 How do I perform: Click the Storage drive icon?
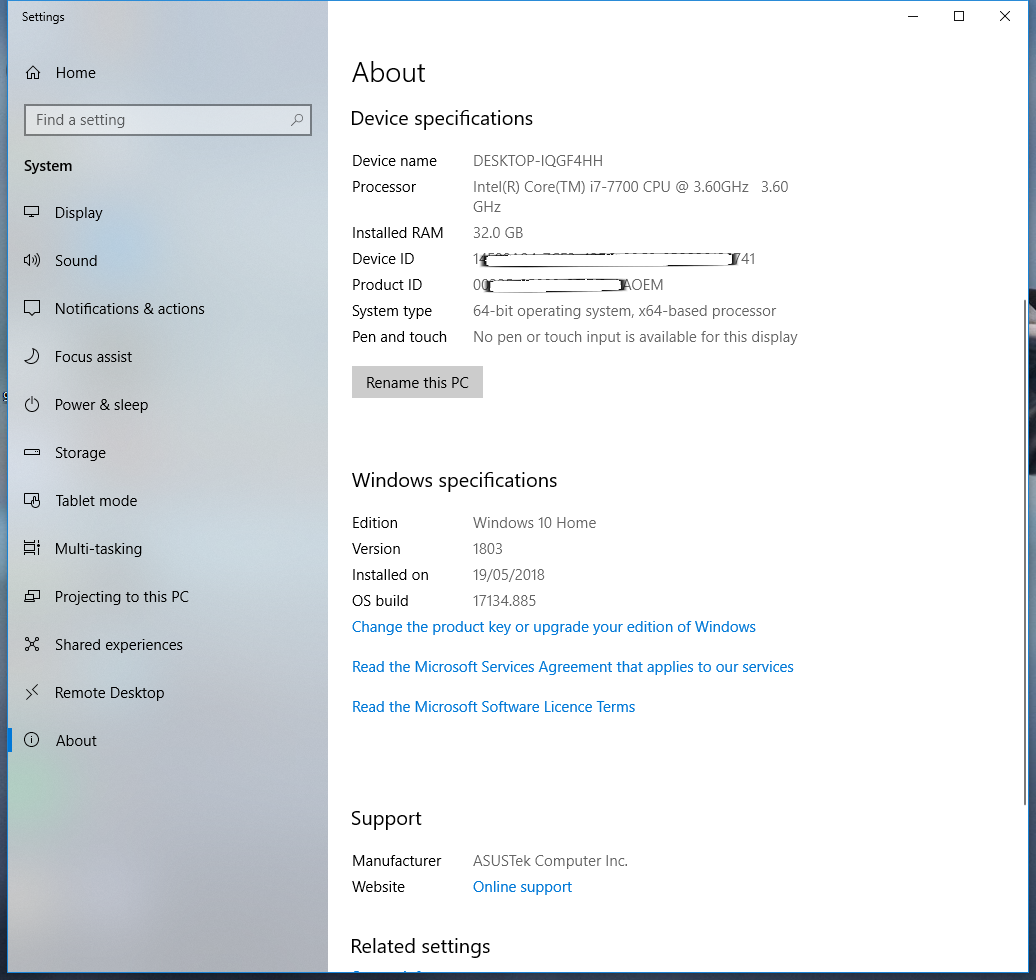point(32,453)
